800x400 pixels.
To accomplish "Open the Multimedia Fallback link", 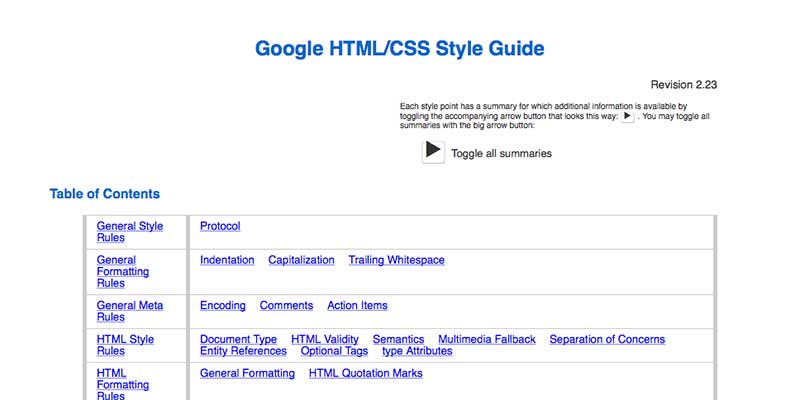I will tap(487, 339).
